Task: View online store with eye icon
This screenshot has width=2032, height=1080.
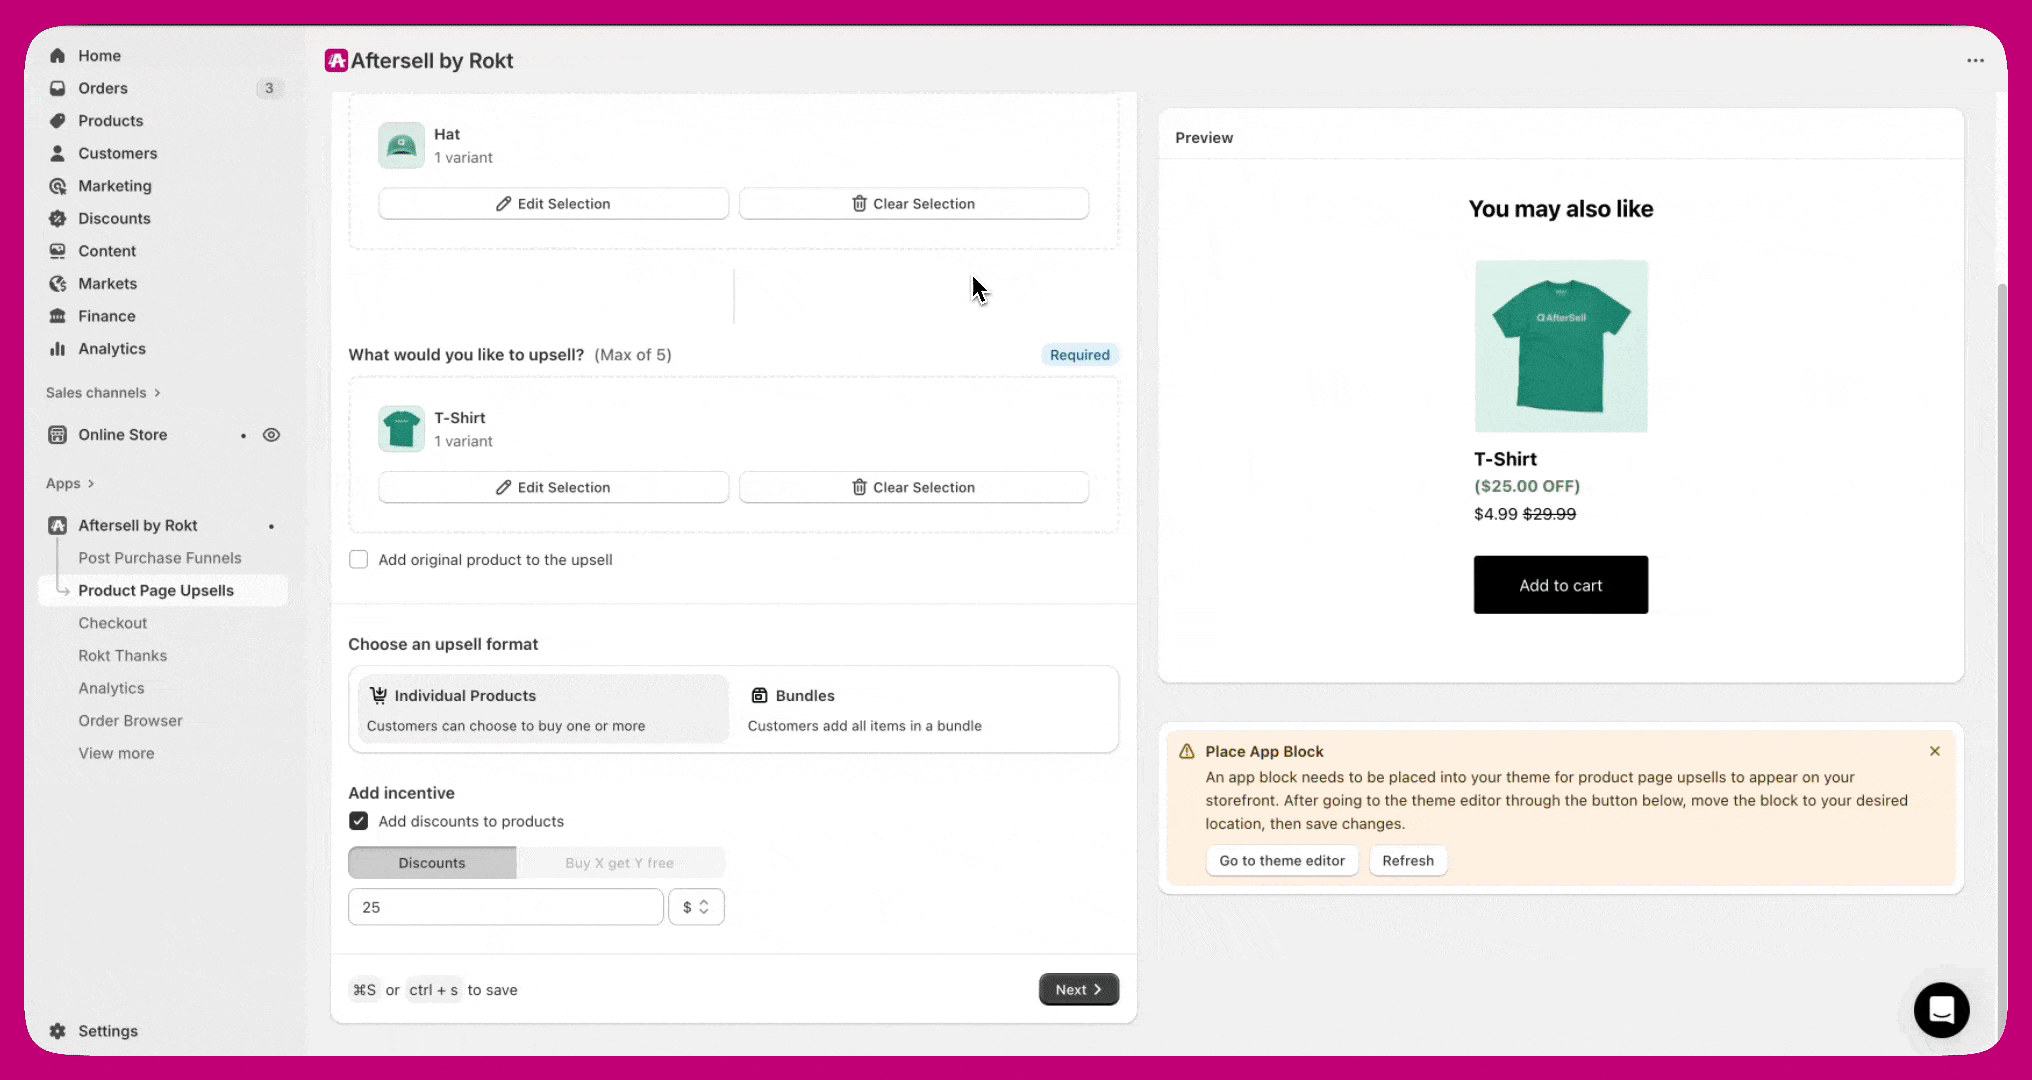Action: (x=271, y=435)
